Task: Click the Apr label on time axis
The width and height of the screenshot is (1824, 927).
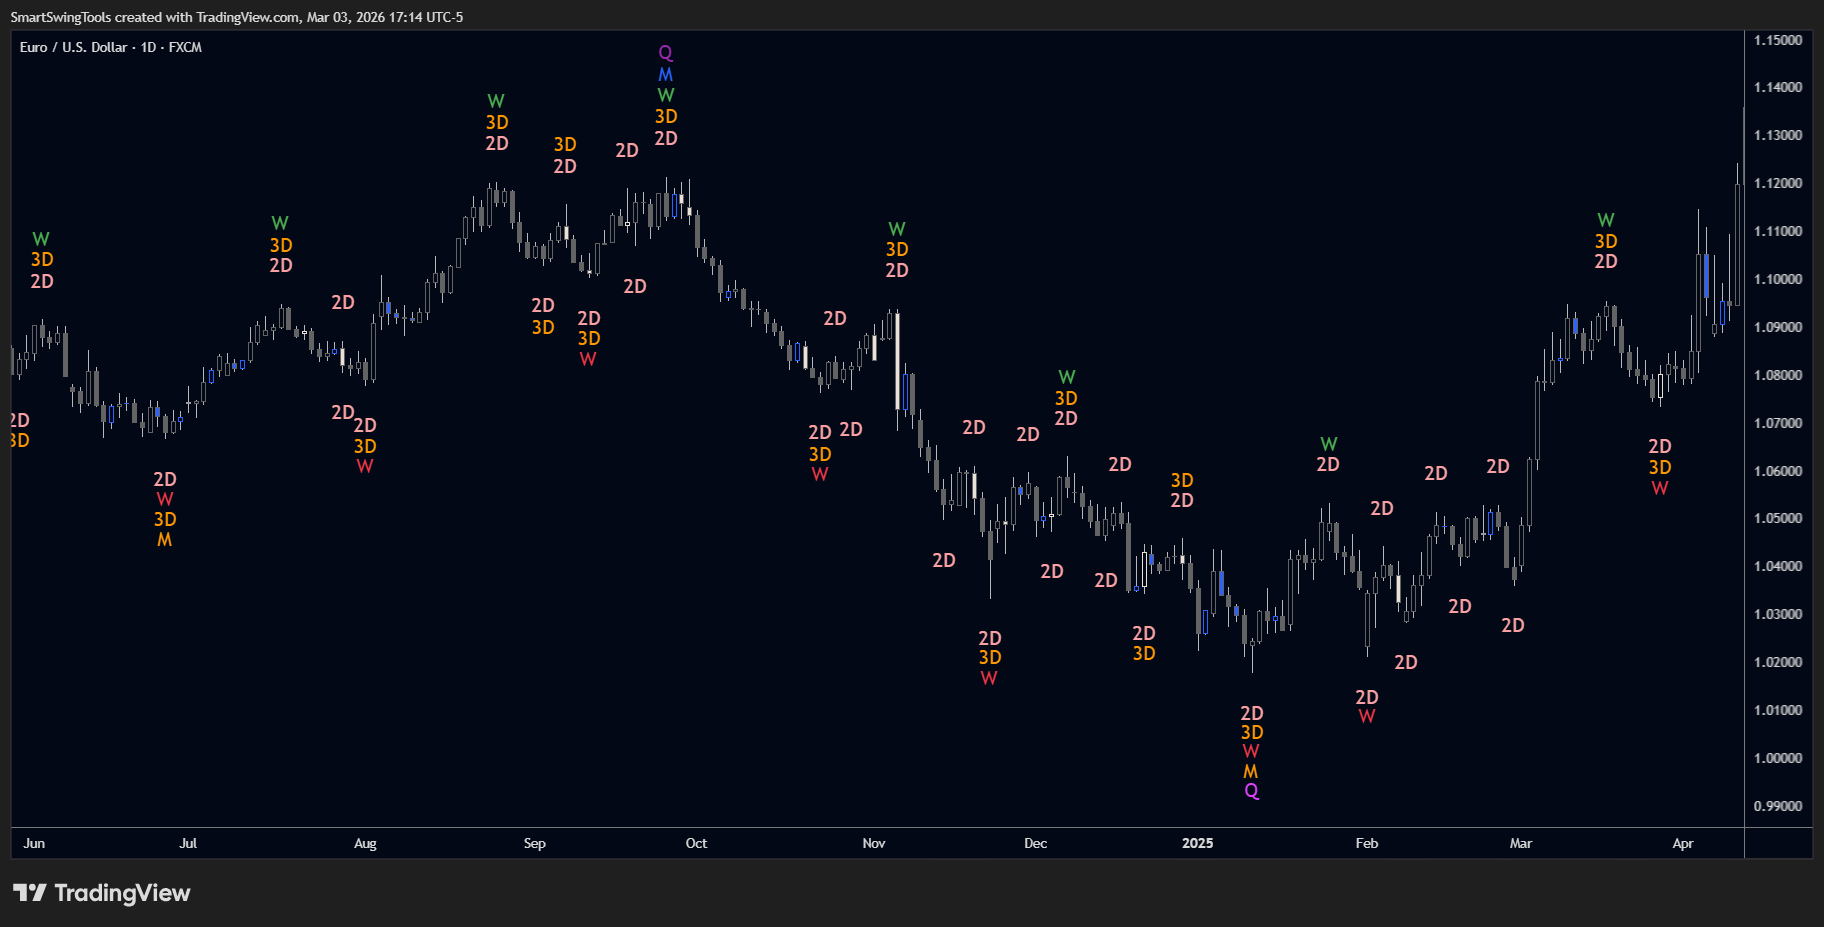Action: [1682, 843]
